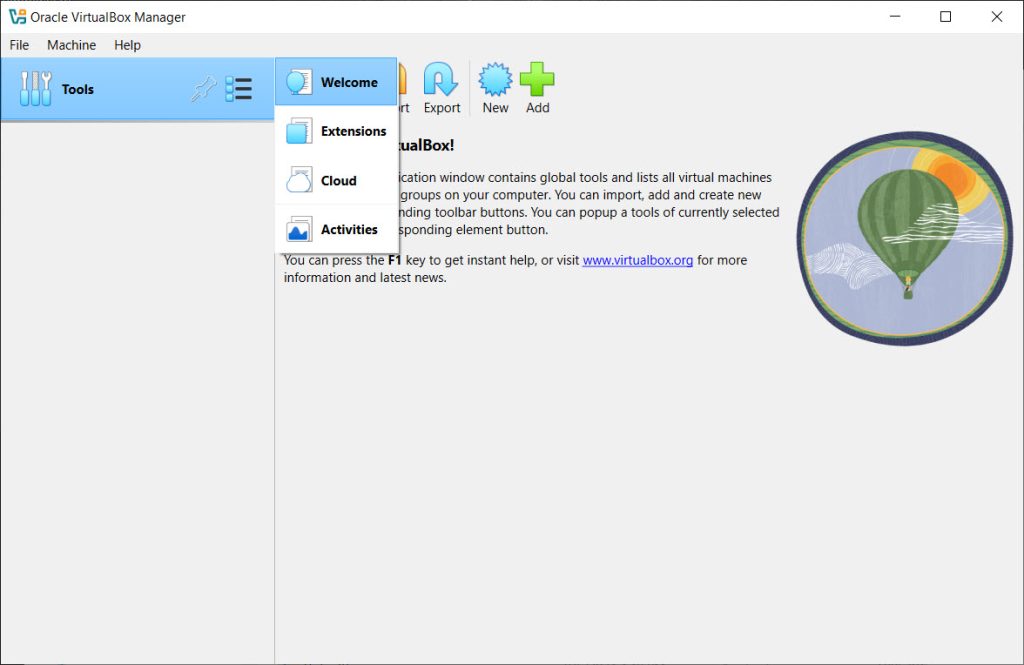Viewport: 1024px width, 665px height.
Task: Close the VirtualBox Manager window
Action: [x=997, y=16]
